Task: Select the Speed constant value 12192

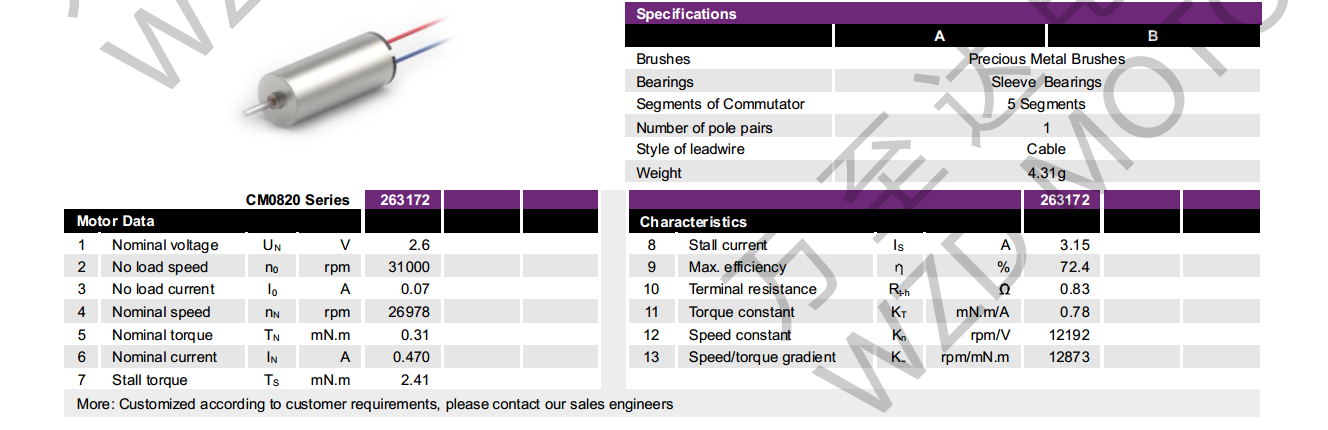Action: pos(1068,335)
